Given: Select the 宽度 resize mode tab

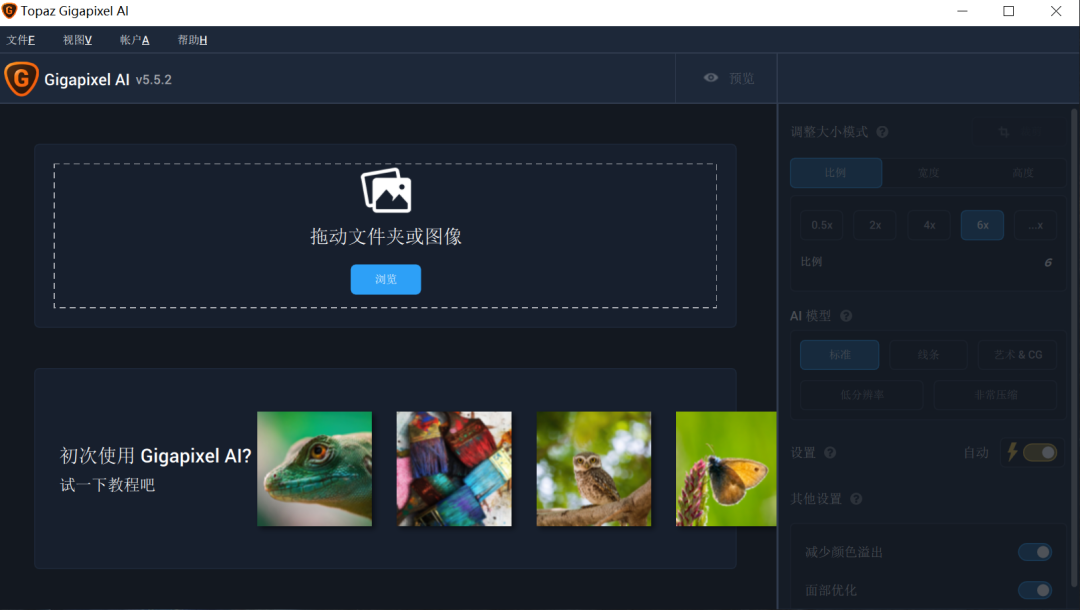Looking at the screenshot, I should (928, 173).
